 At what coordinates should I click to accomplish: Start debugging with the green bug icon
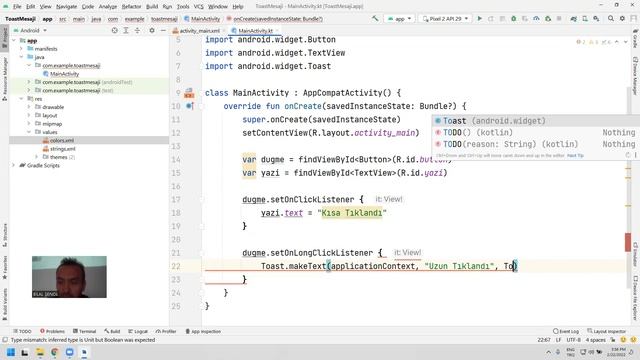pos(513,19)
